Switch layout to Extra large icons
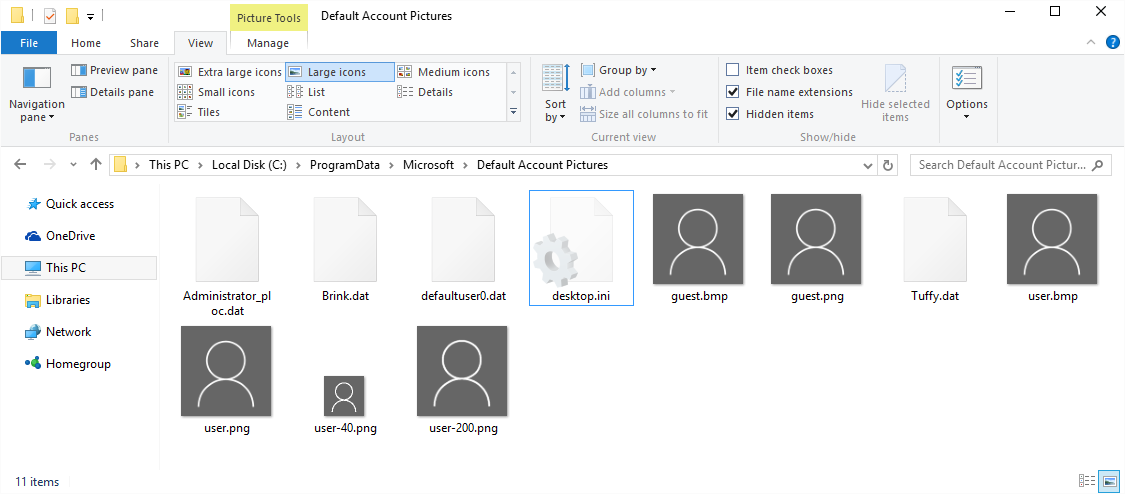 coord(230,72)
